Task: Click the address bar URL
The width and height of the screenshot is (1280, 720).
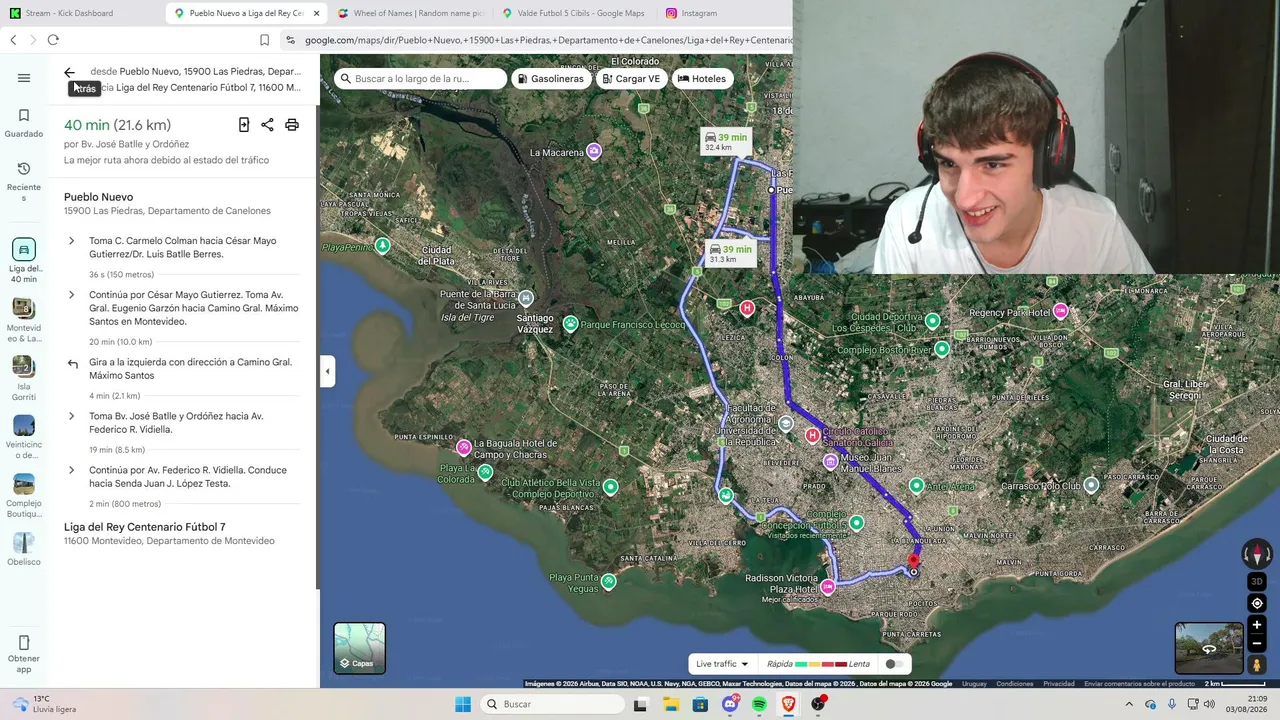Action: [x=548, y=40]
